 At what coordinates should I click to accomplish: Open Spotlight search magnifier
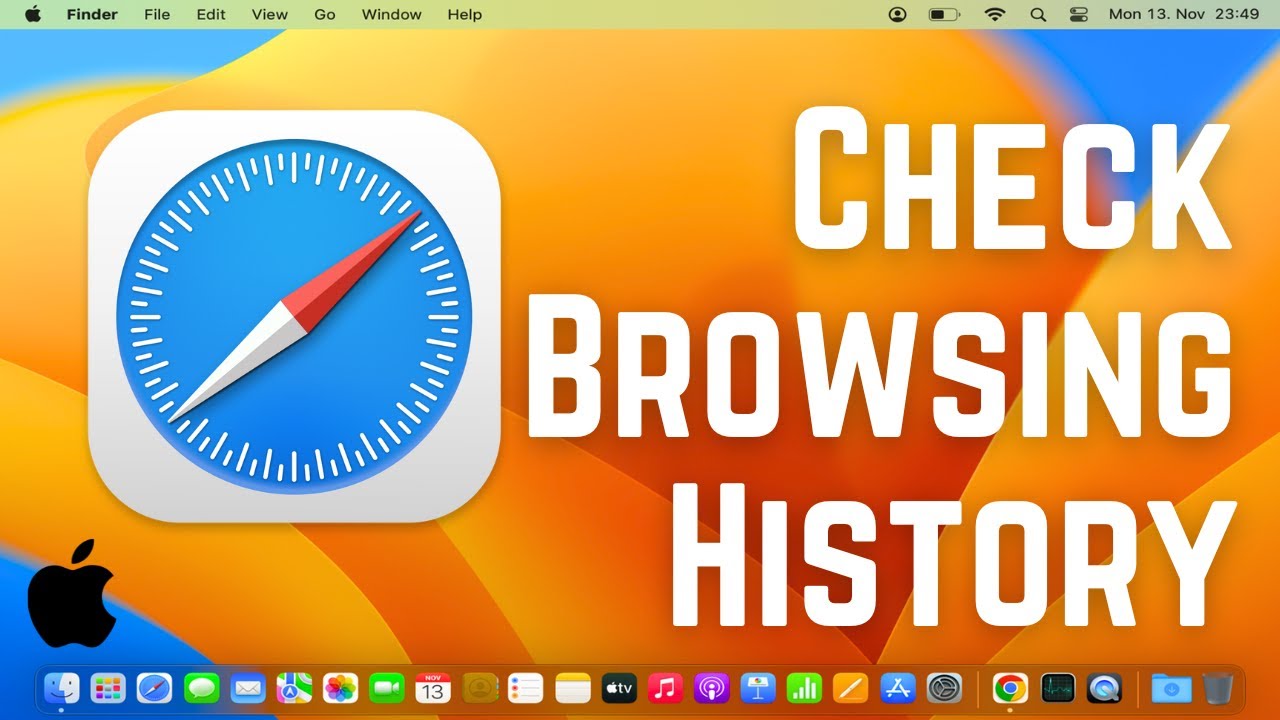click(x=1038, y=14)
